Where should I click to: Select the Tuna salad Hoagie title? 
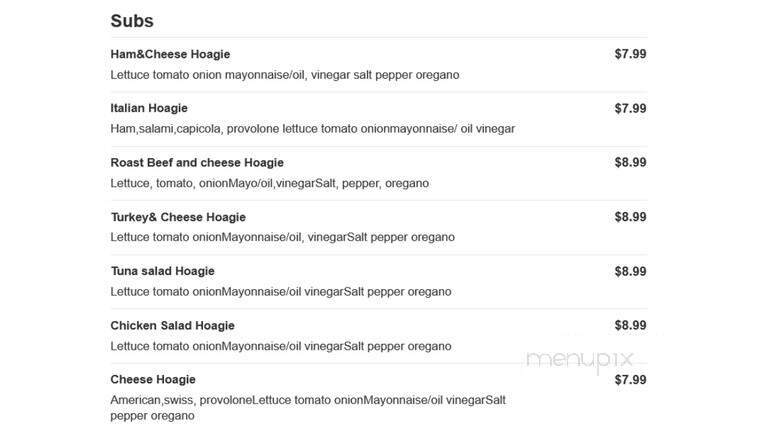click(162, 271)
